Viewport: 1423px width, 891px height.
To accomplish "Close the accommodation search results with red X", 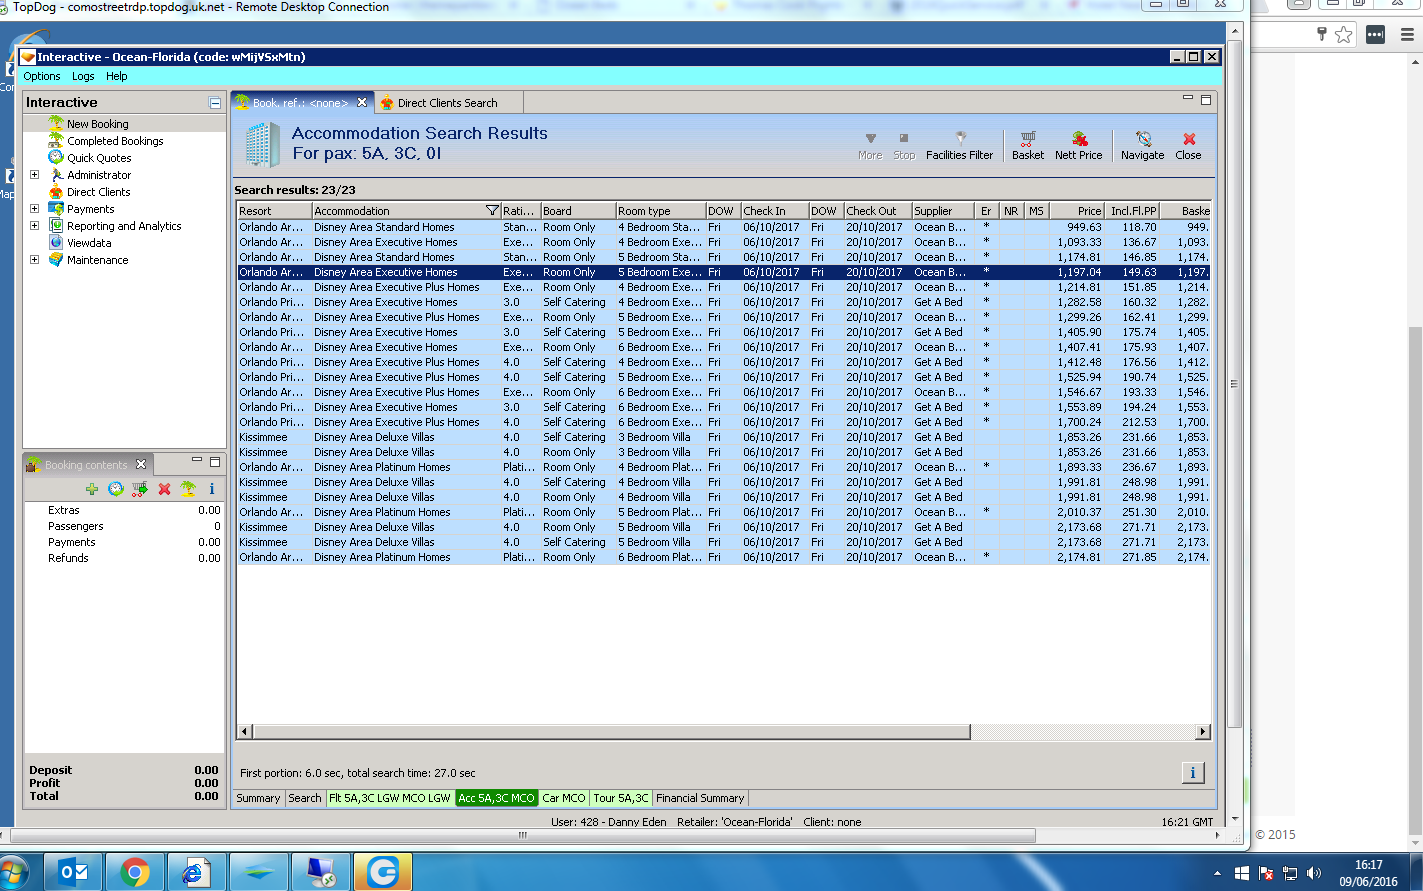I will click(1188, 145).
